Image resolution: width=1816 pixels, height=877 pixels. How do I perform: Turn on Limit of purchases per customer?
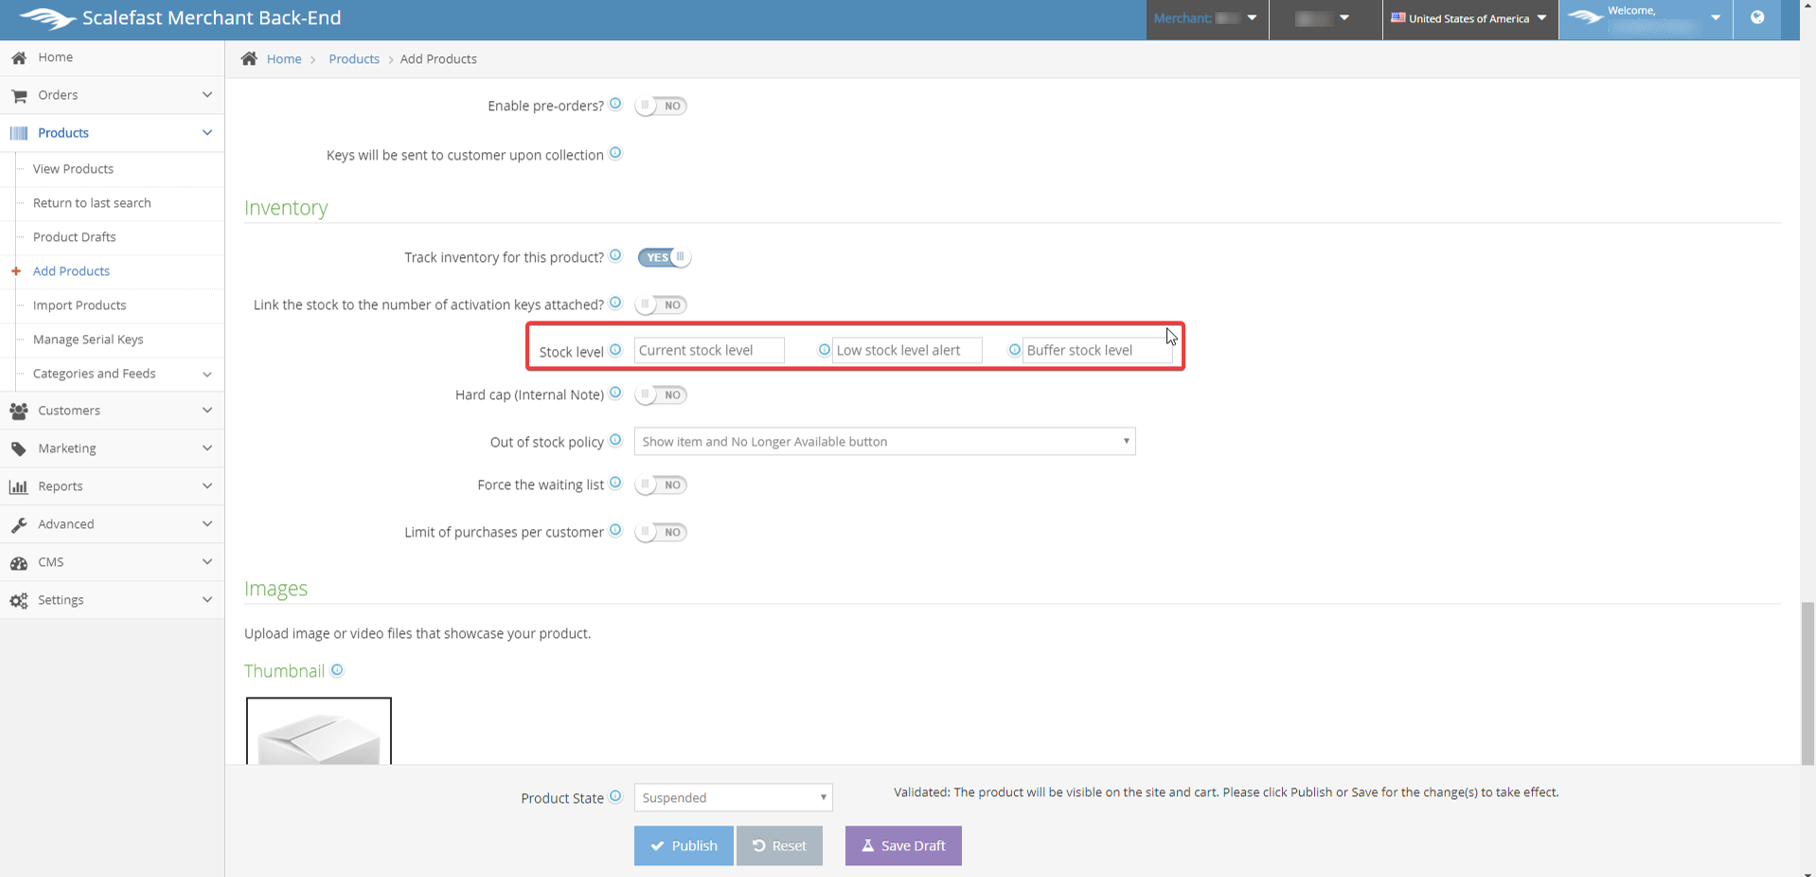click(x=661, y=532)
